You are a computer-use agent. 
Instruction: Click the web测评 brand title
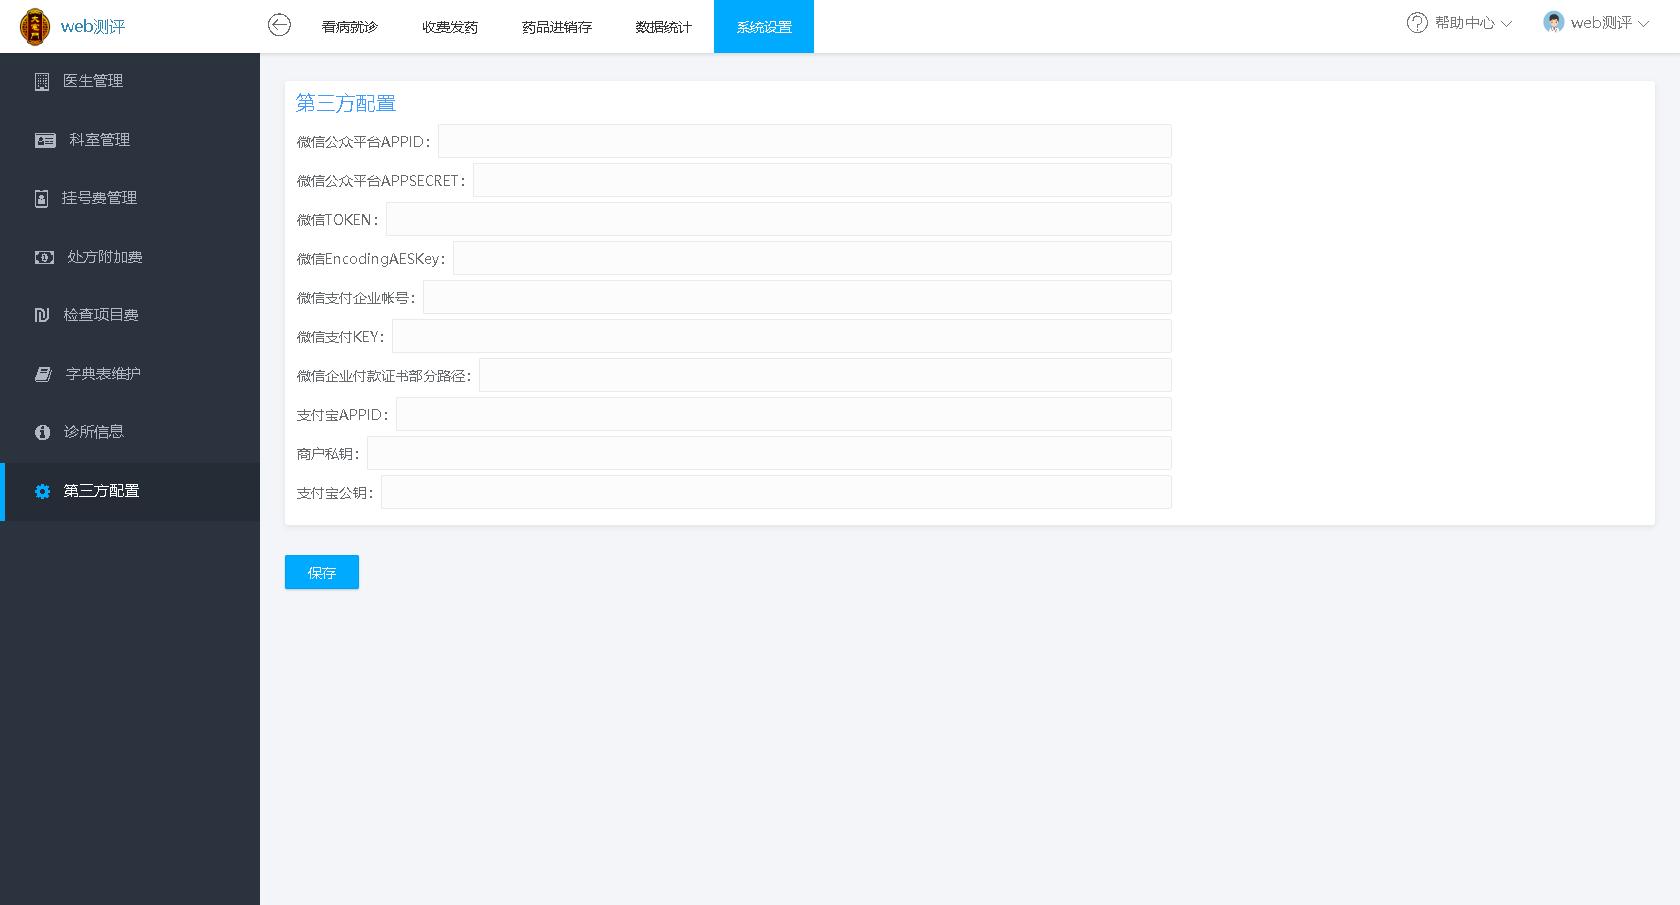click(x=93, y=27)
